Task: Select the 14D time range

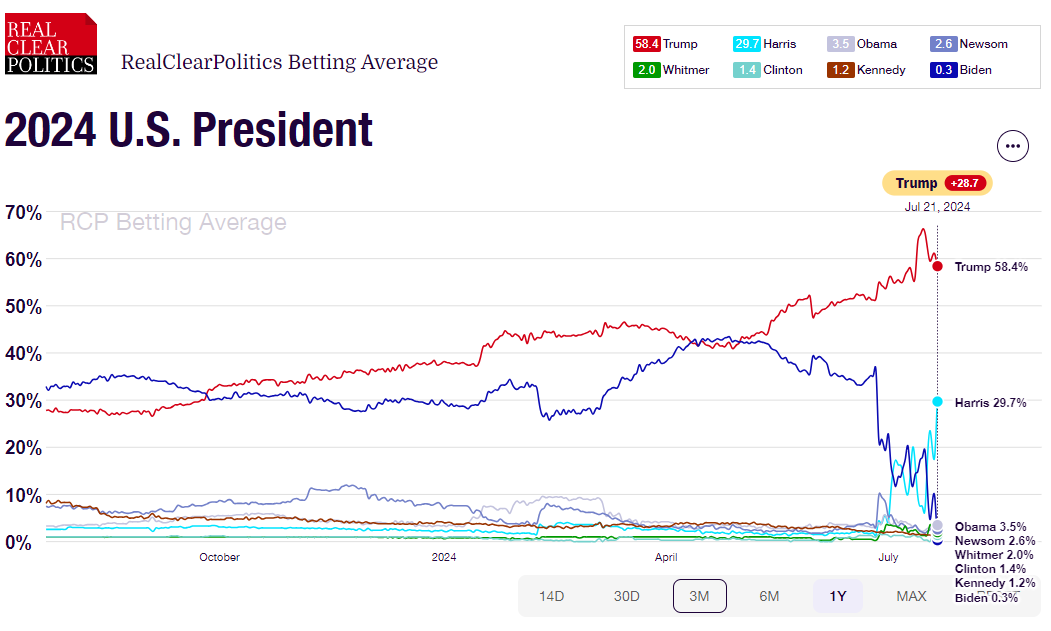Action: tap(552, 596)
